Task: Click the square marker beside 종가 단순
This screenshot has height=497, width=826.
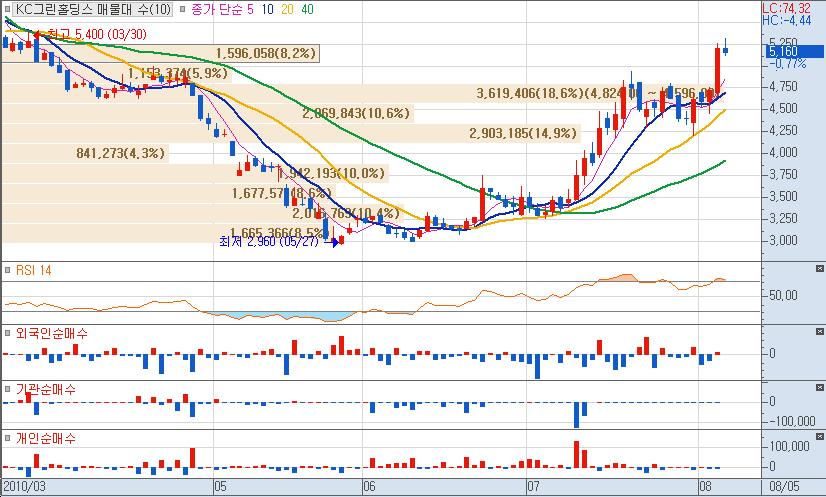Action: [x=182, y=9]
